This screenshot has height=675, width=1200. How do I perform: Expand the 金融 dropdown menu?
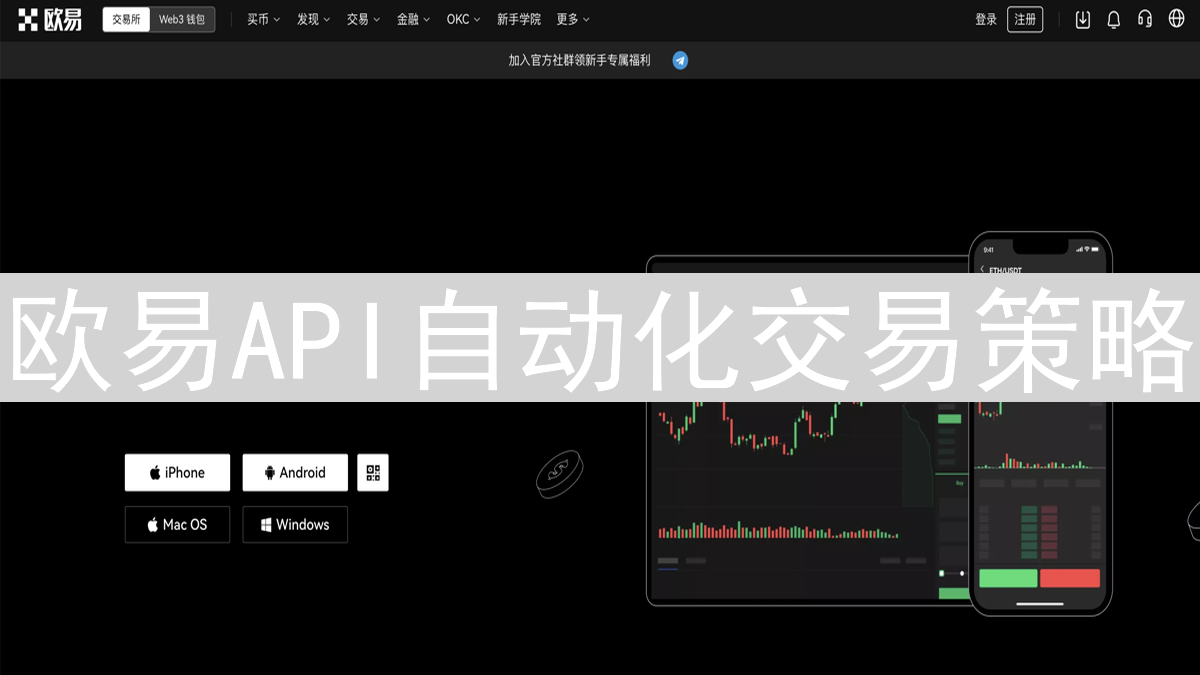[414, 19]
